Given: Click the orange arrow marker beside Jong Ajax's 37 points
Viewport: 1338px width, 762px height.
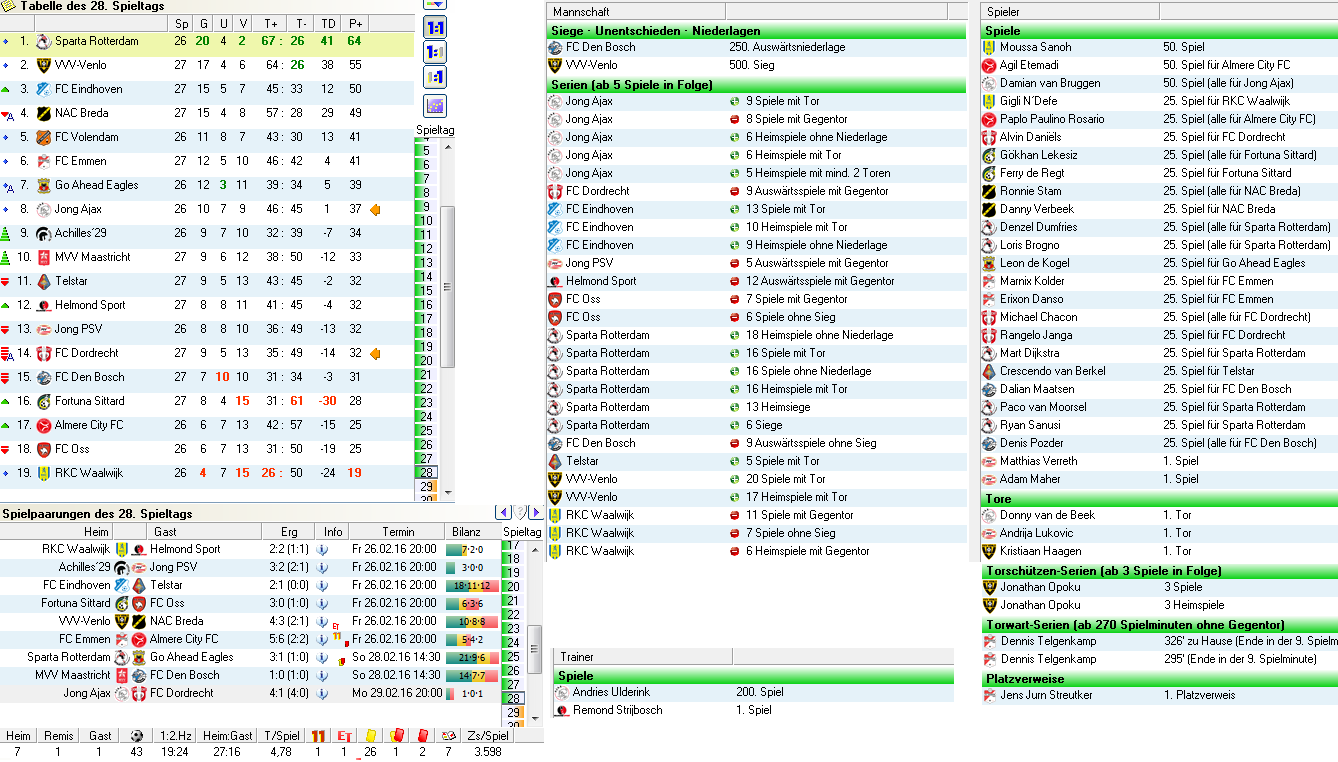Looking at the screenshot, I should 375,210.
